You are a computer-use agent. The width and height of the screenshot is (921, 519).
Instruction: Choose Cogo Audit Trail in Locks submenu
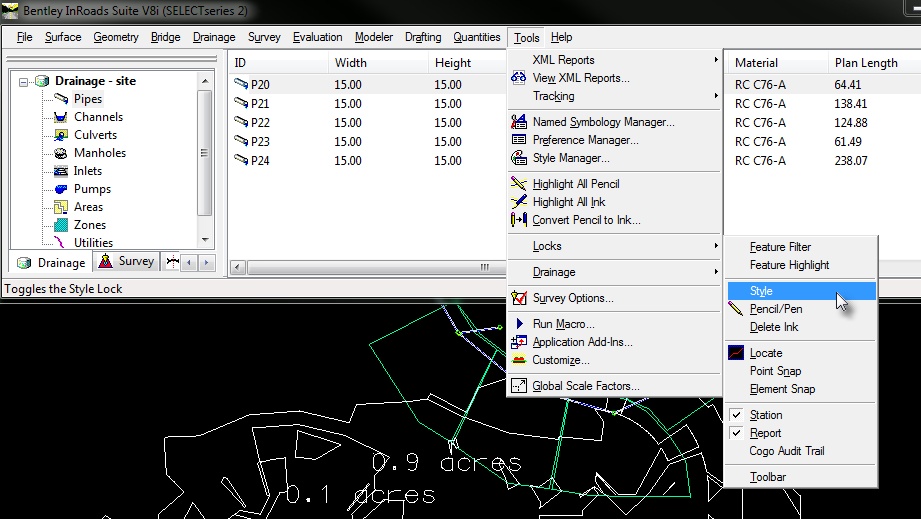click(801, 451)
